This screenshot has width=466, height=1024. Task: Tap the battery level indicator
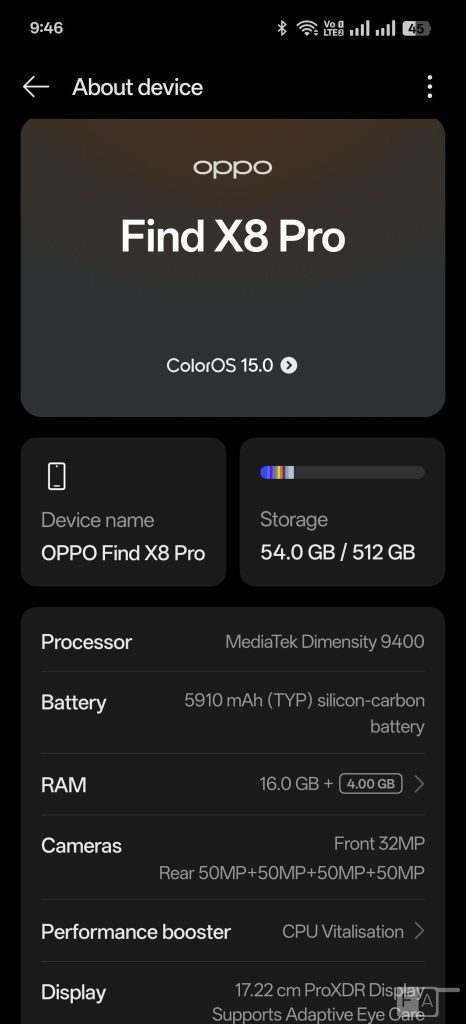click(416, 28)
